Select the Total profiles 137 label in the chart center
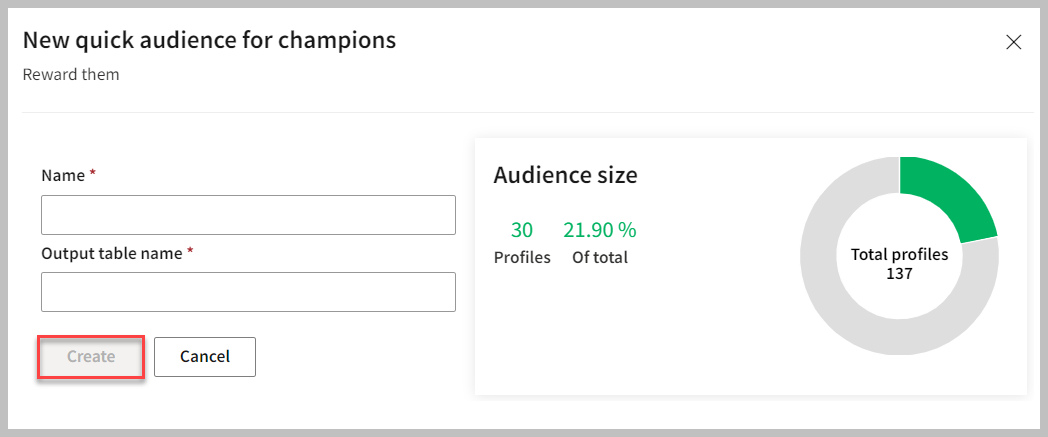The width and height of the screenshot is (1048, 437). click(899, 255)
